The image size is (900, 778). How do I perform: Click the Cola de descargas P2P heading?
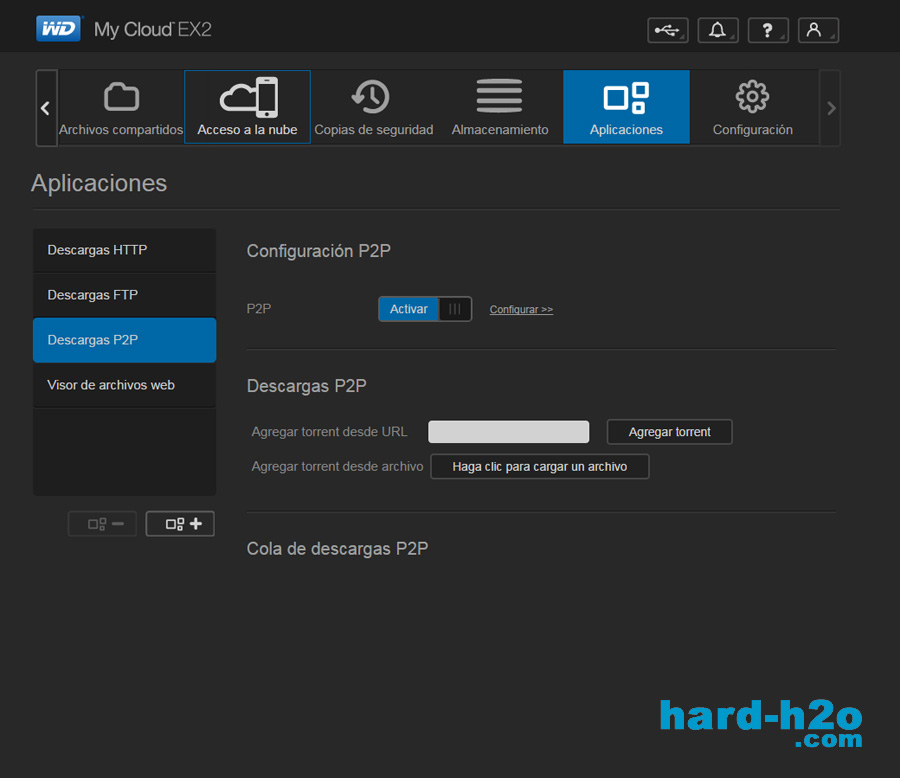(x=338, y=549)
